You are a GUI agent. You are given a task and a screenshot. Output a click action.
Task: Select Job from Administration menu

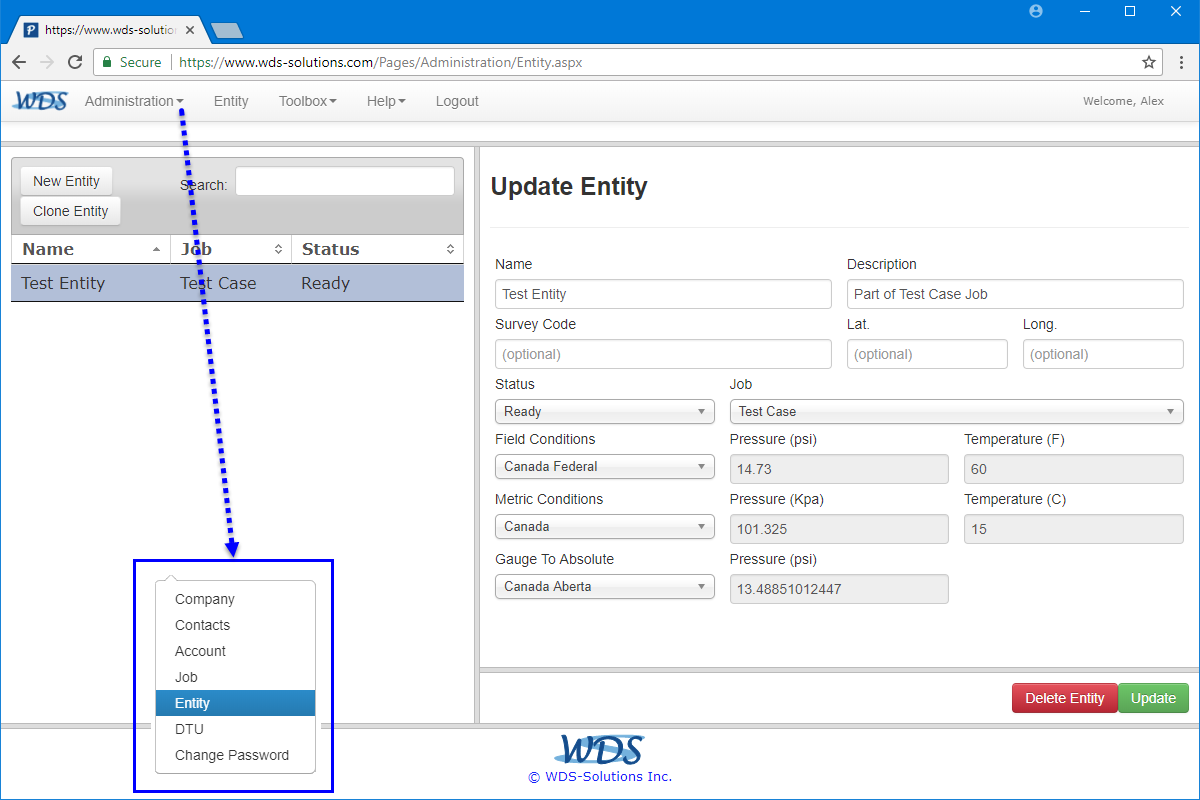pos(235,677)
